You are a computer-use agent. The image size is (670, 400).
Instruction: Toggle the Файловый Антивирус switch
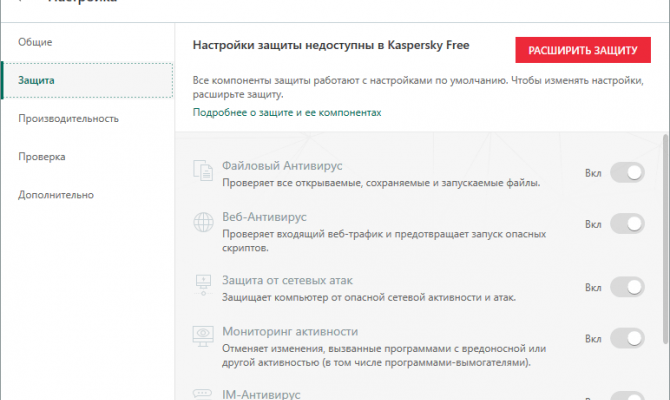coord(627,173)
